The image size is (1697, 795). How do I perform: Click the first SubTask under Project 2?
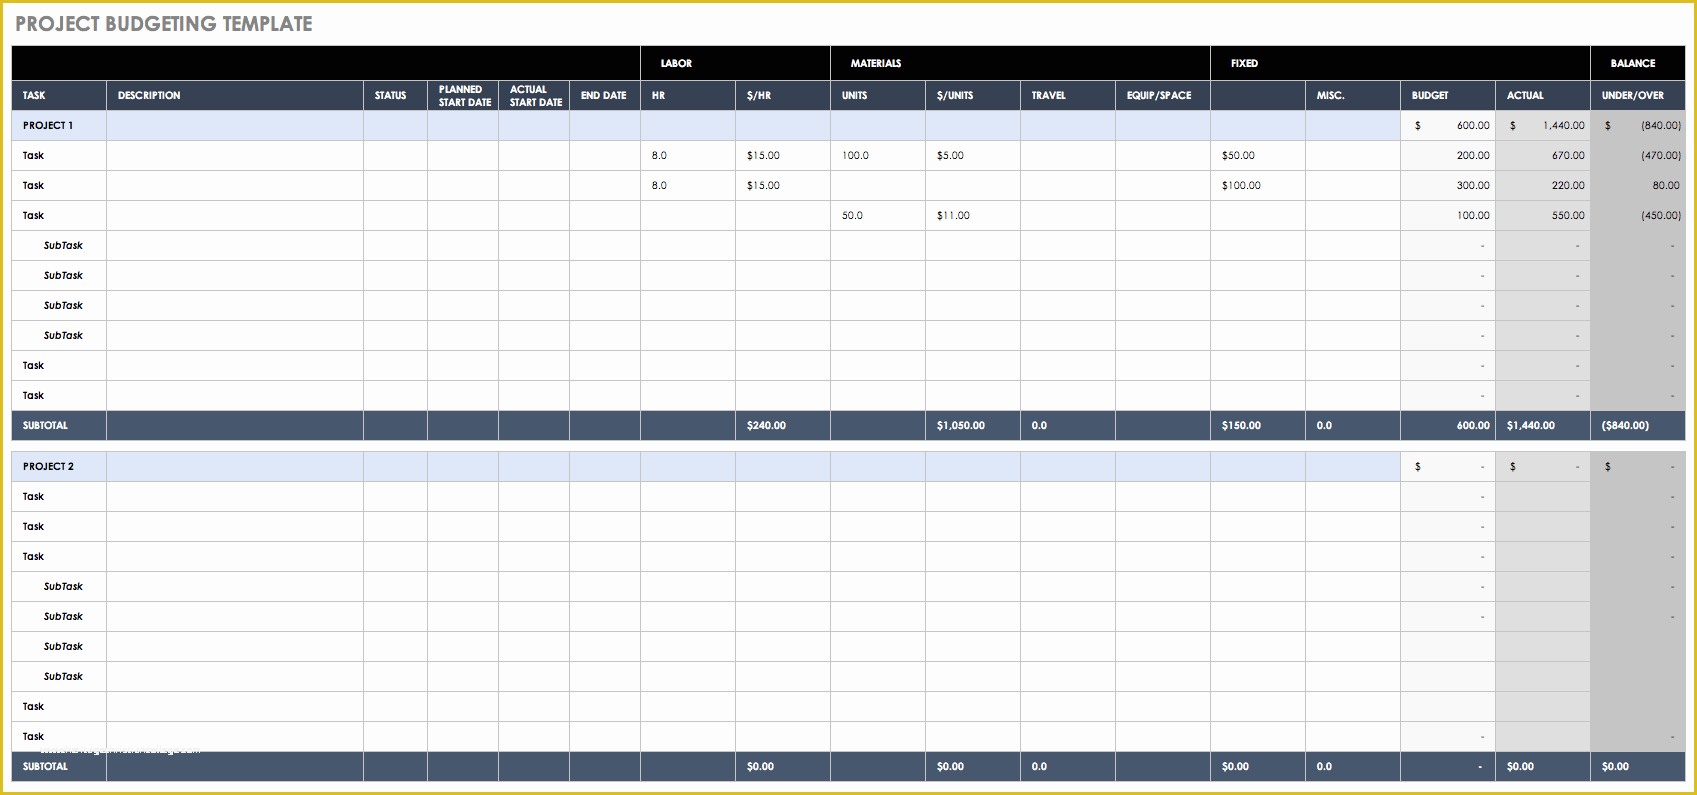coord(63,586)
